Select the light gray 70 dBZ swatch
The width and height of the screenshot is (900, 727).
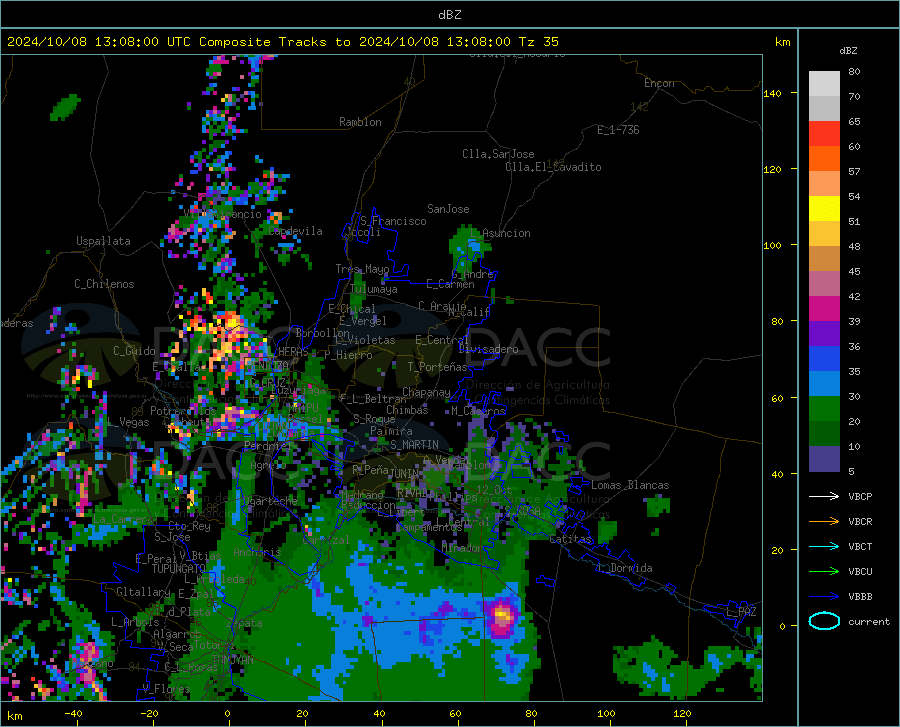pyautogui.click(x=824, y=84)
